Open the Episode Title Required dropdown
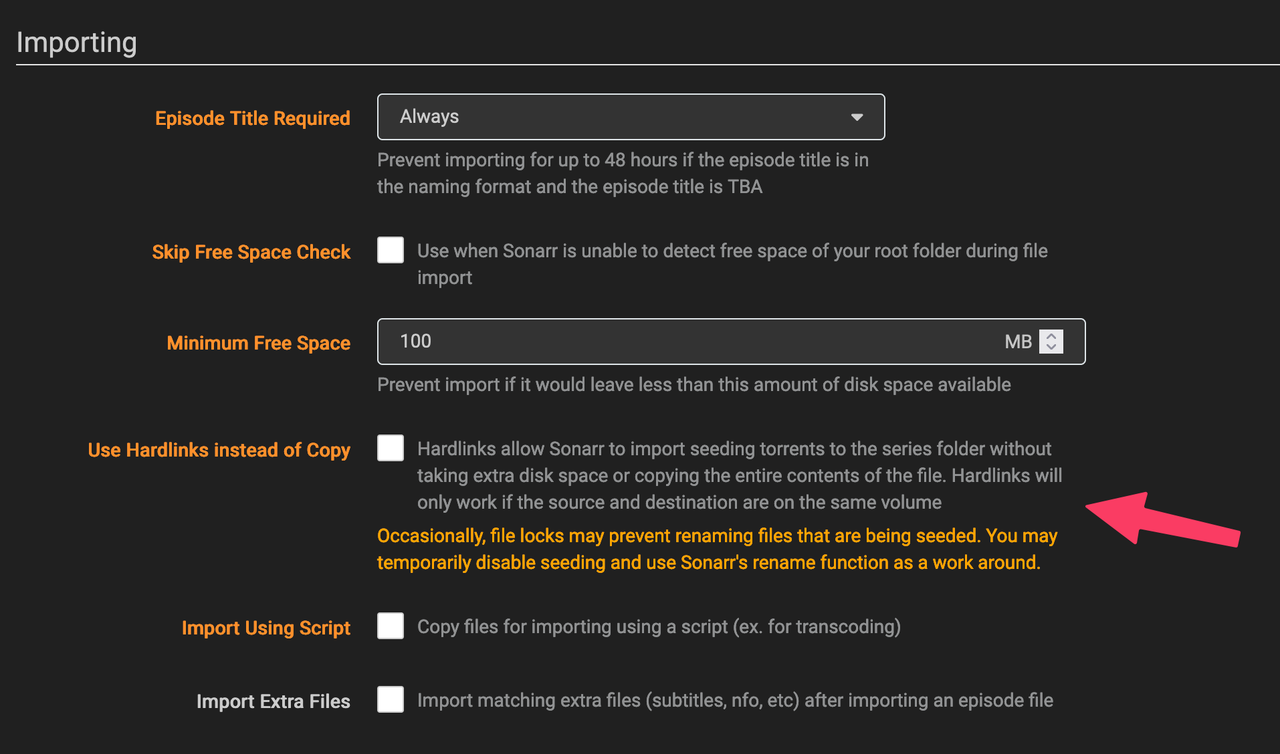Viewport: 1280px width, 754px height. tap(630, 117)
